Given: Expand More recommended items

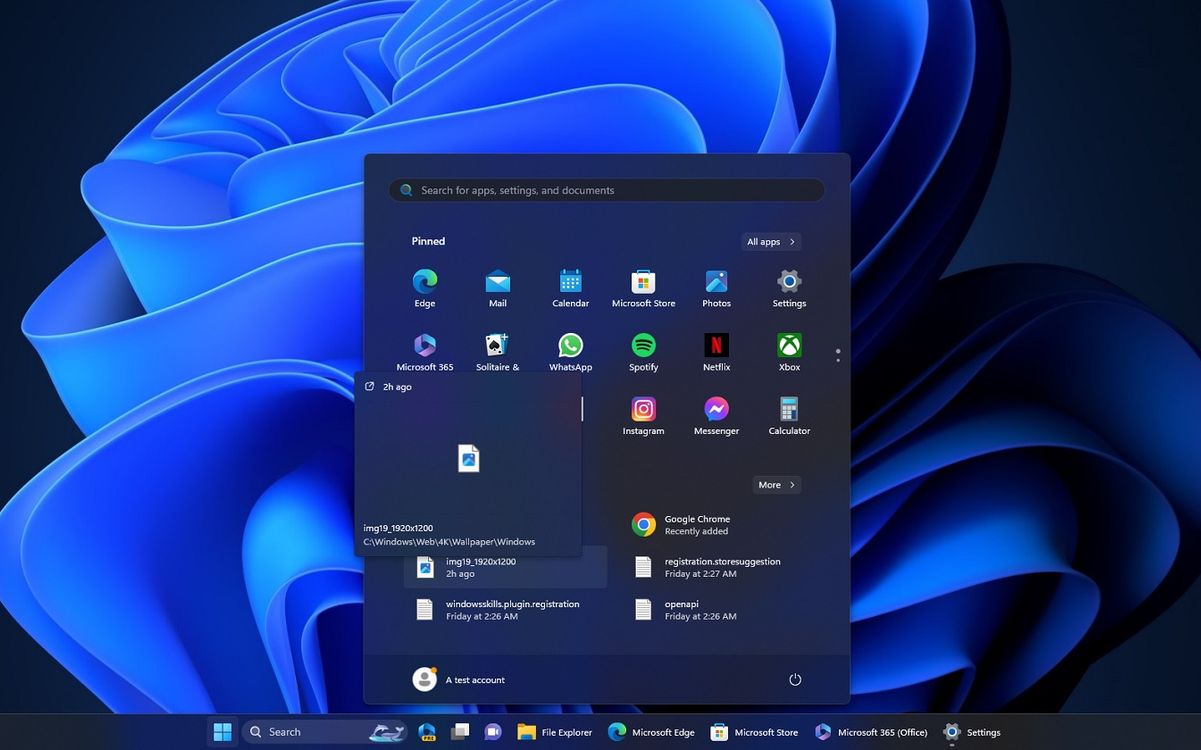Looking at the screenshot, I should coord(776,485).
